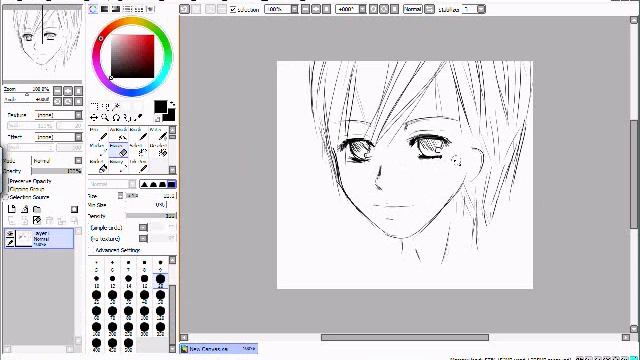Create a new linework layer
The height and width of the screenshot is (360, 640).
[24, 209]
